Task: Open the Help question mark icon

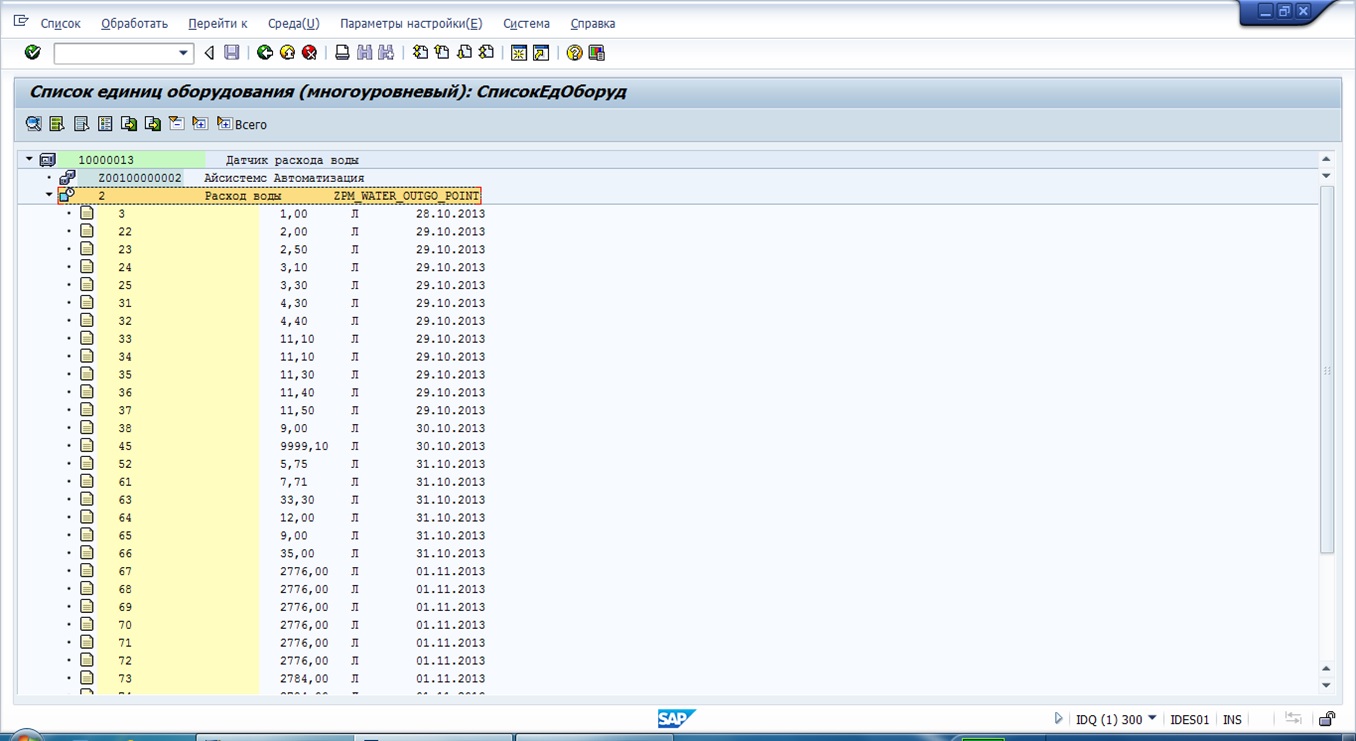Action: 574,52
